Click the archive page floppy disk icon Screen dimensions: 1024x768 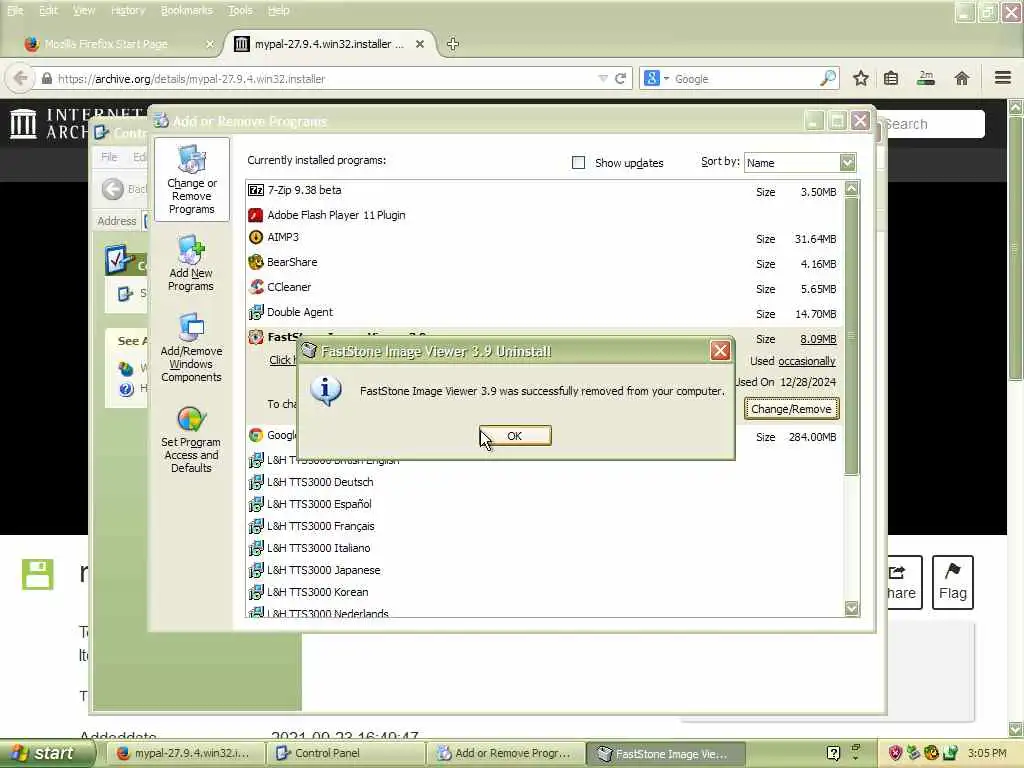[38, 574]
